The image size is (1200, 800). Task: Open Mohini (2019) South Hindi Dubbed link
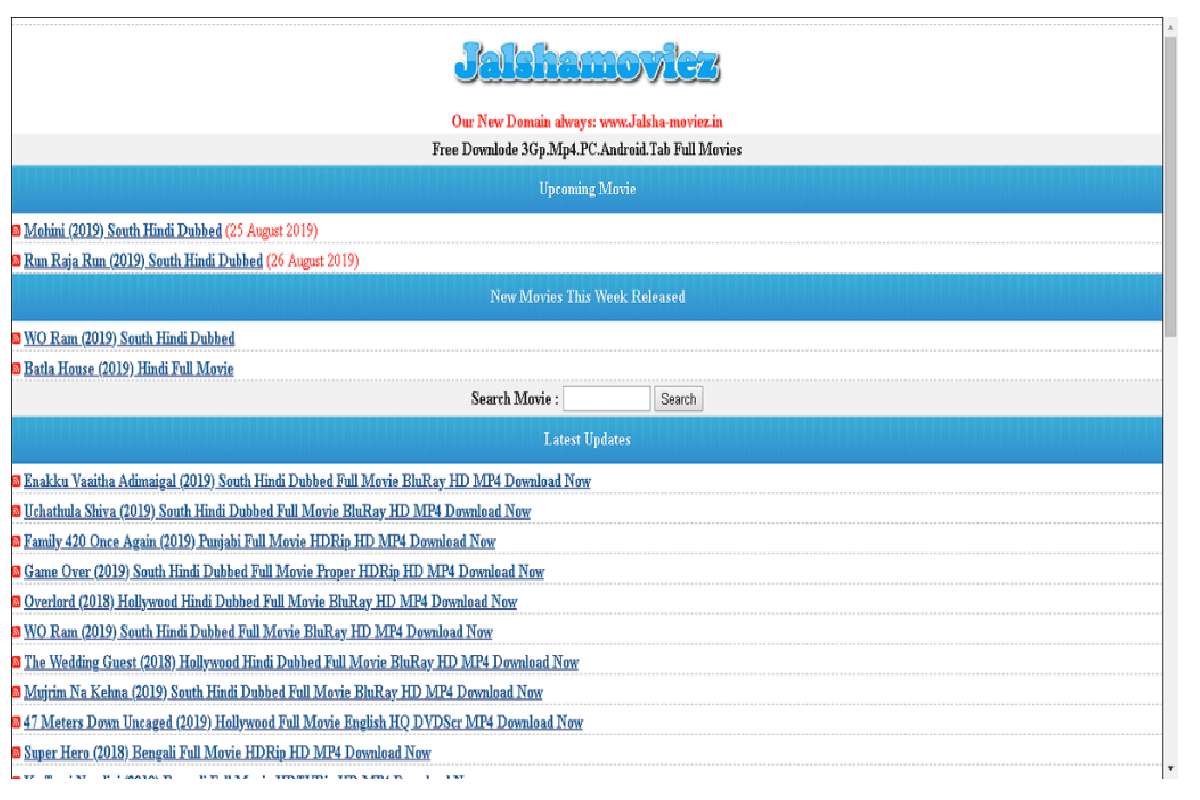(123, 231)
